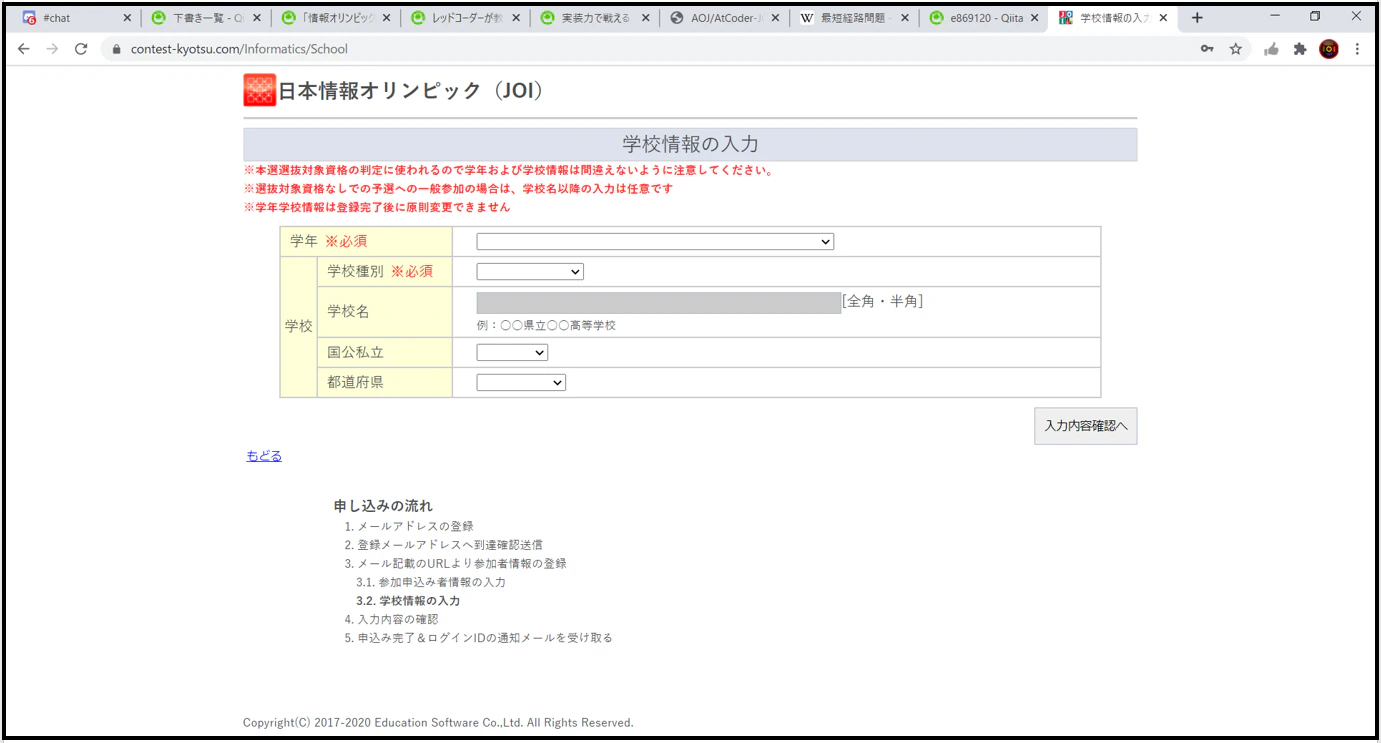Switch to the 最短経路問題 tab
Screen dimensions: 1381x743
tap(853, 18)
